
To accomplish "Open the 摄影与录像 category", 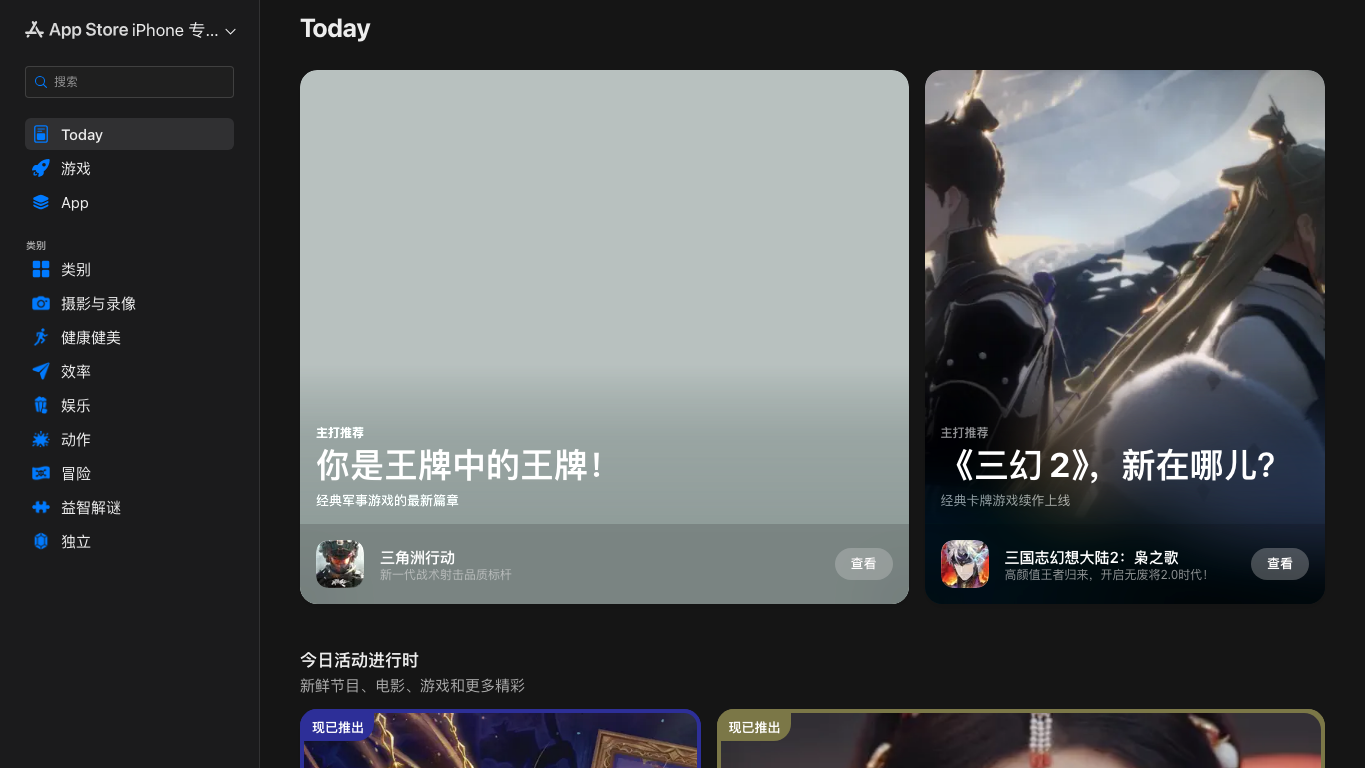I will pos(129,303).
